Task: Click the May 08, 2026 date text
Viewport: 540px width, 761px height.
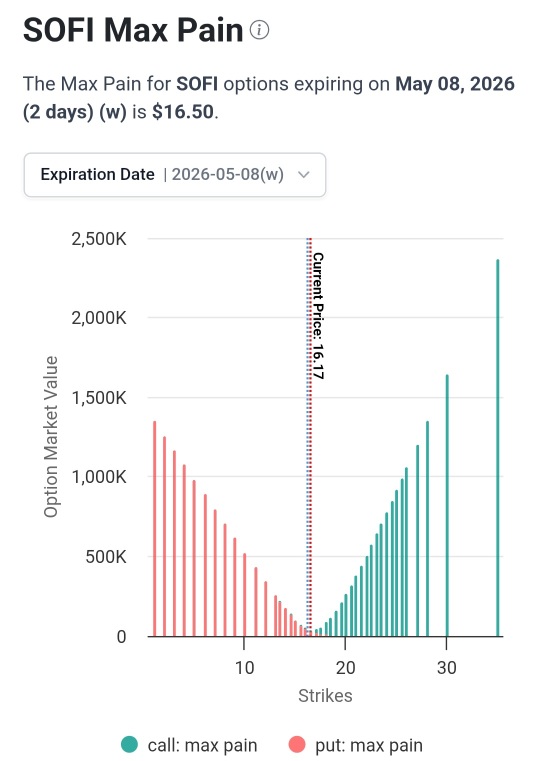Action: pyautogui.click(x=455, y=84)
